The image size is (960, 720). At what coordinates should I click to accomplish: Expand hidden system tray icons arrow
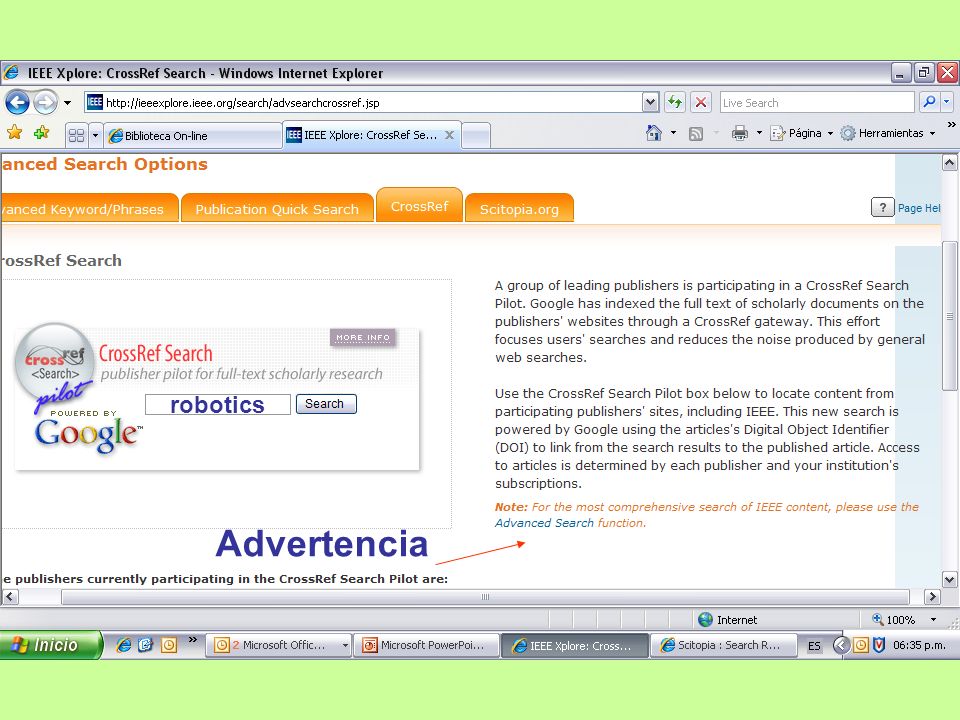click(841, 645)
